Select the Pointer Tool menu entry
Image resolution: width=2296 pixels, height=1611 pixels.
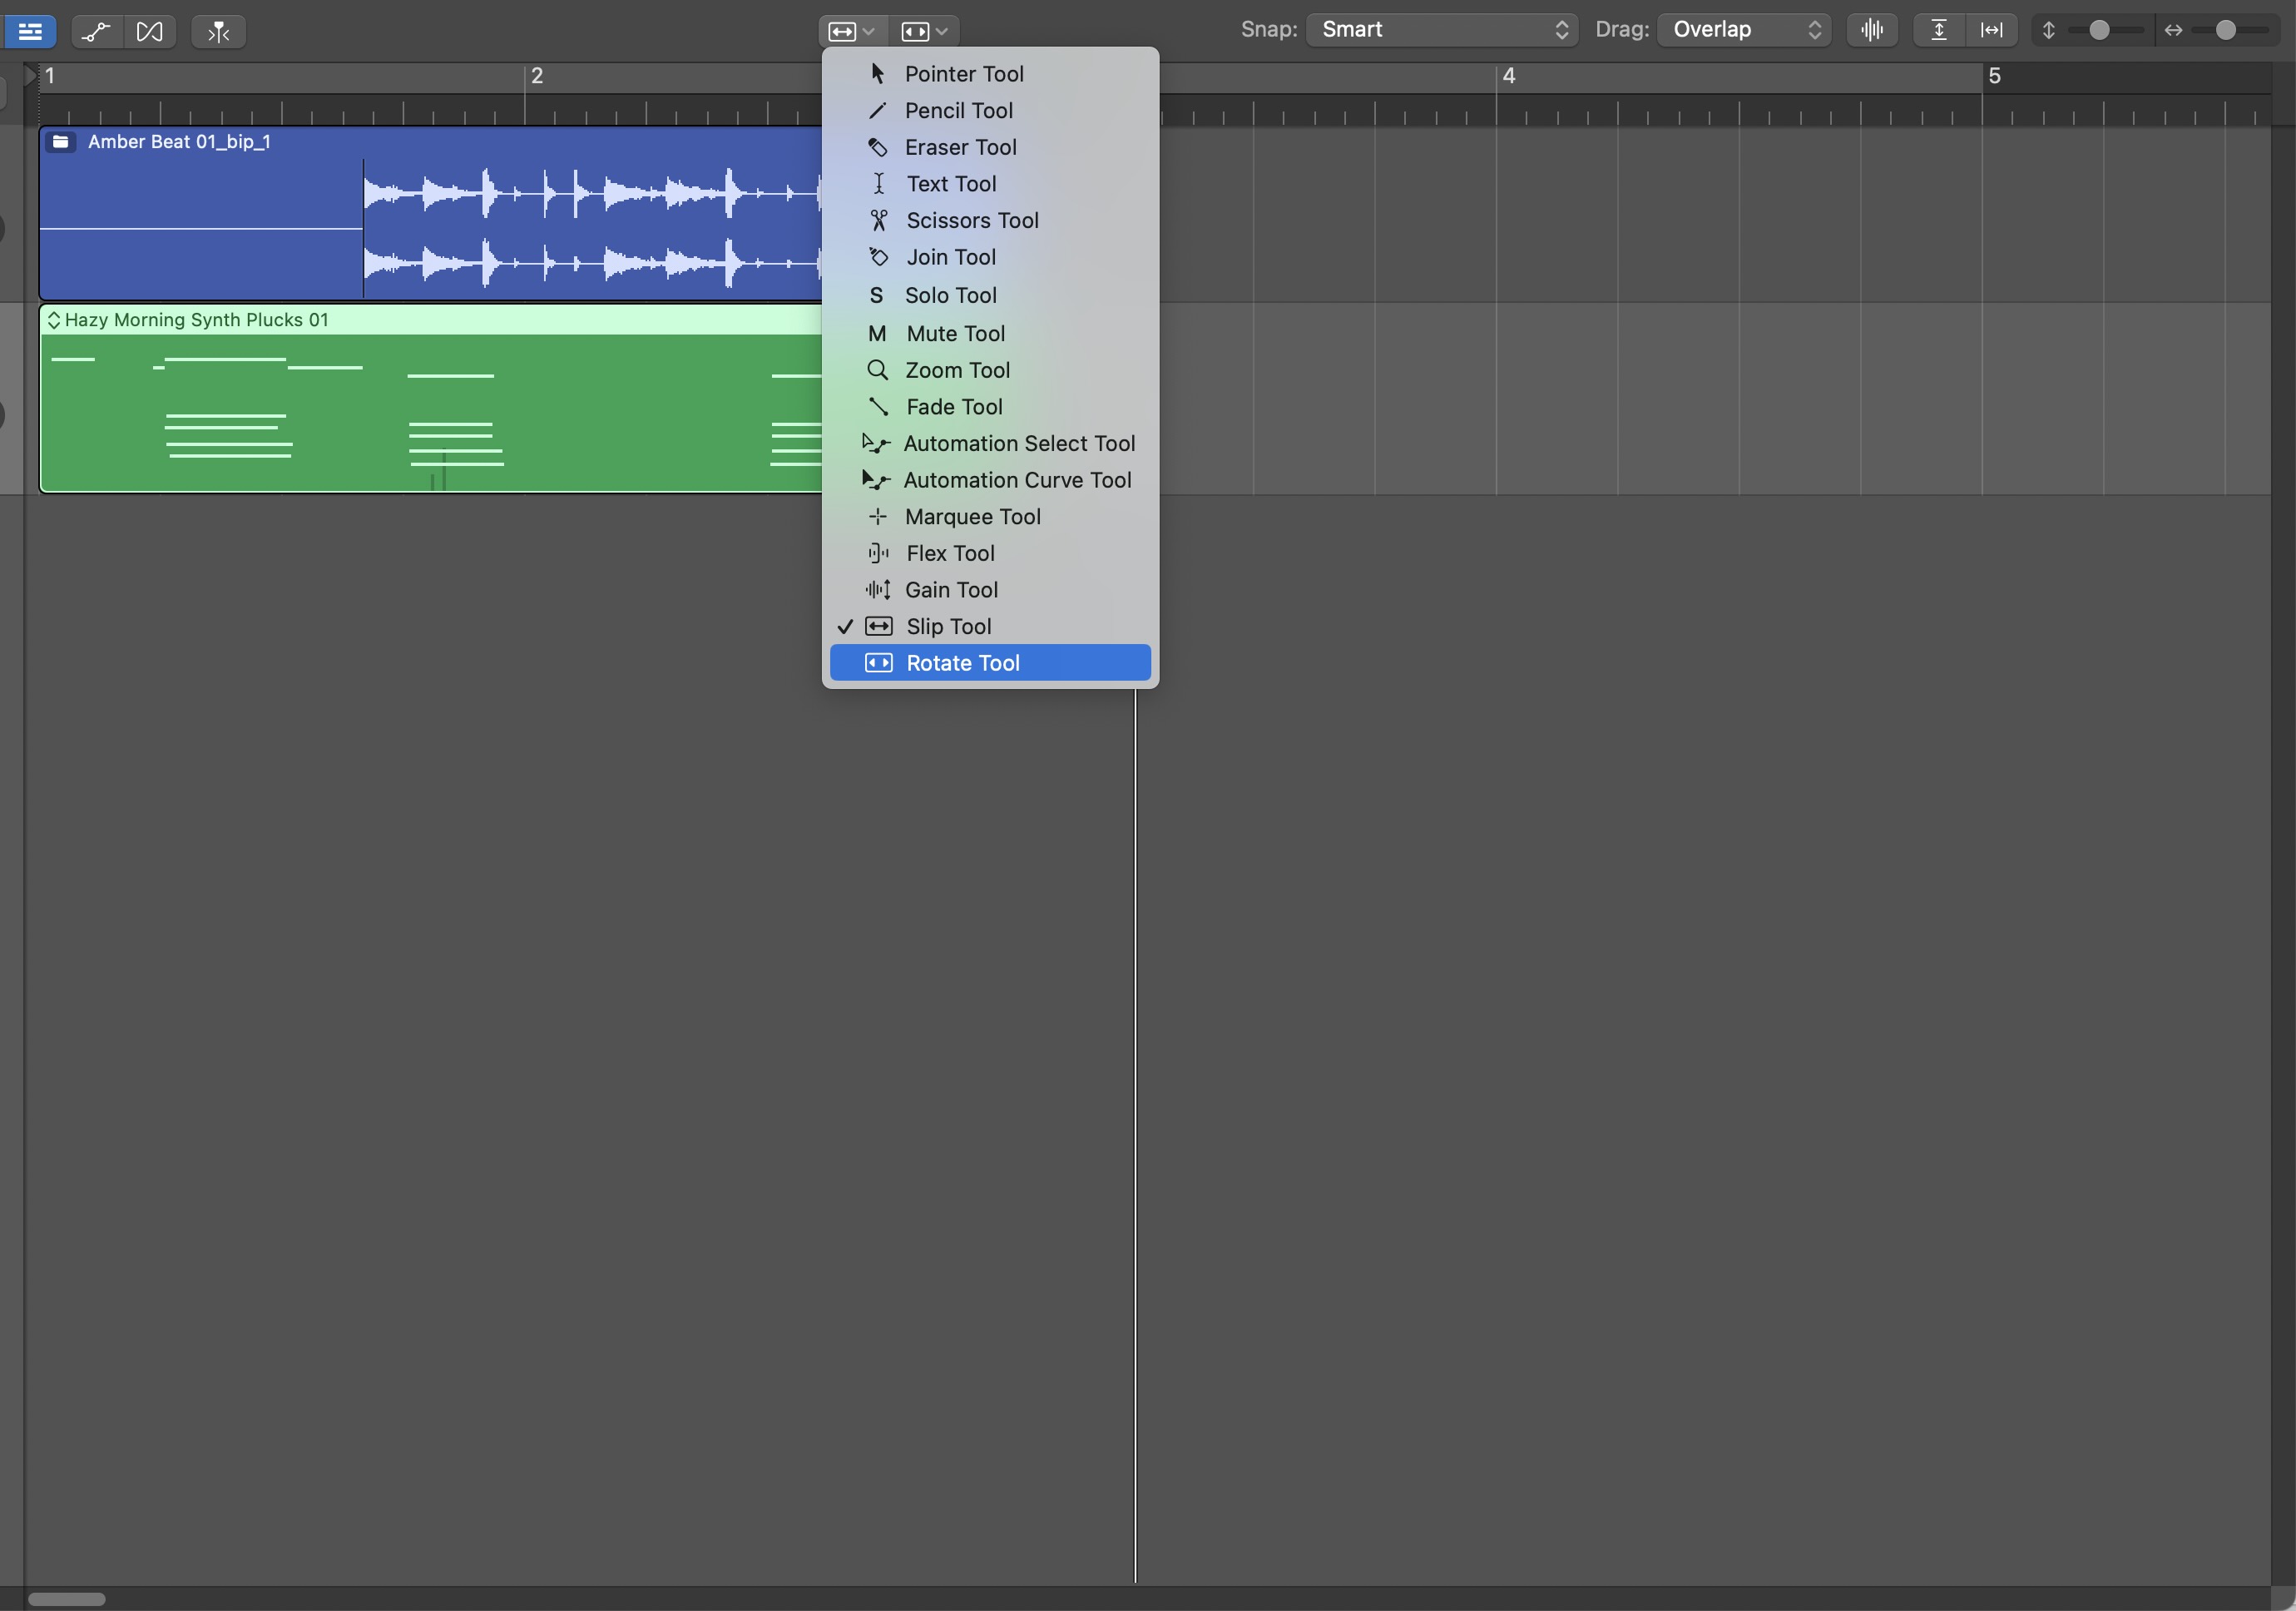click(990, 74)
